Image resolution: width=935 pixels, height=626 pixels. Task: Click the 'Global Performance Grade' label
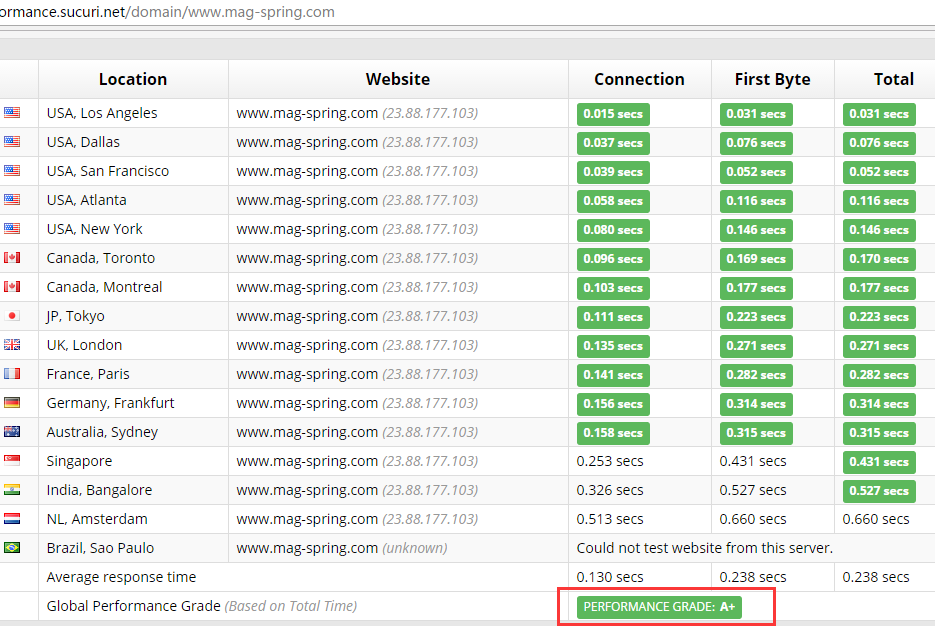coord(134,606)
